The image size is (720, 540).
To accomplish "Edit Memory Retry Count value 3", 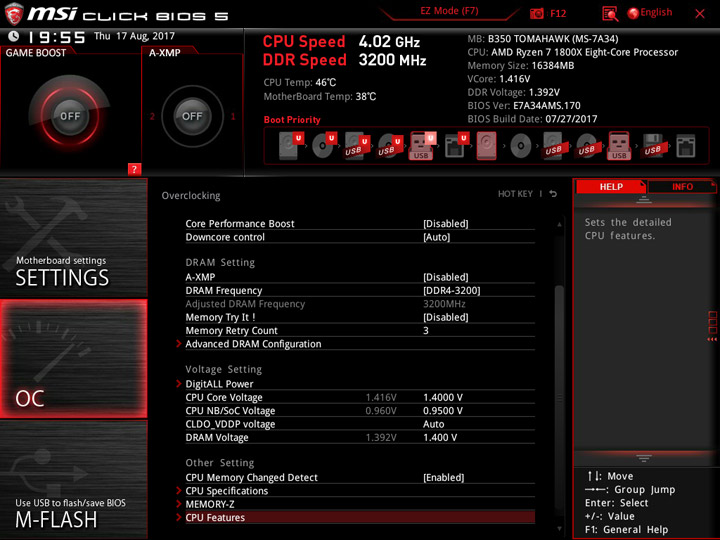I will coord(426,331).
